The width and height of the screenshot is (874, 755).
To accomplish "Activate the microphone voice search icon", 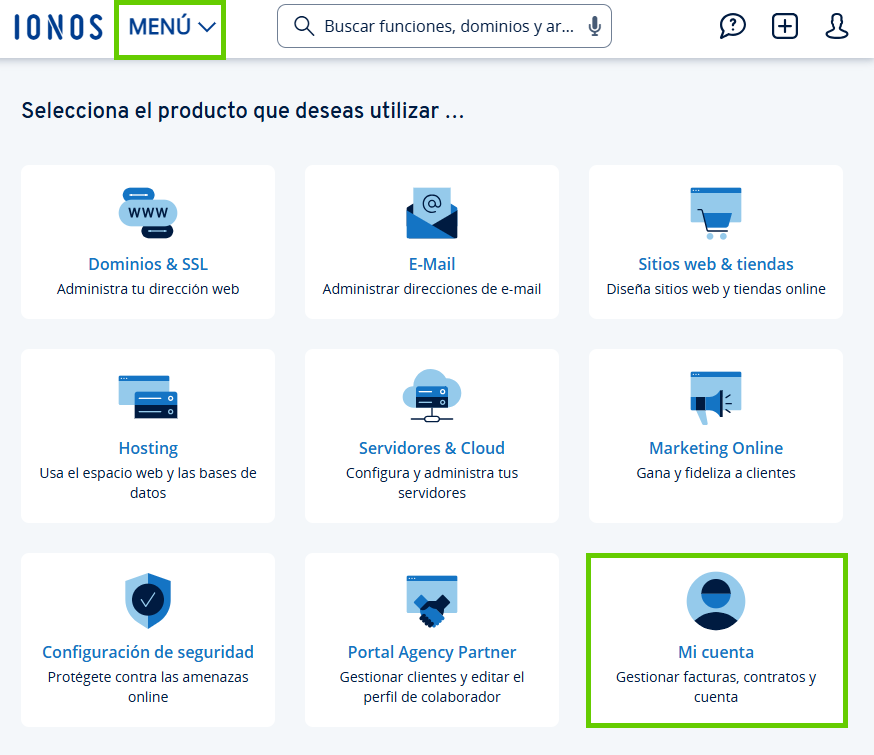I will [x=595, y=26].
